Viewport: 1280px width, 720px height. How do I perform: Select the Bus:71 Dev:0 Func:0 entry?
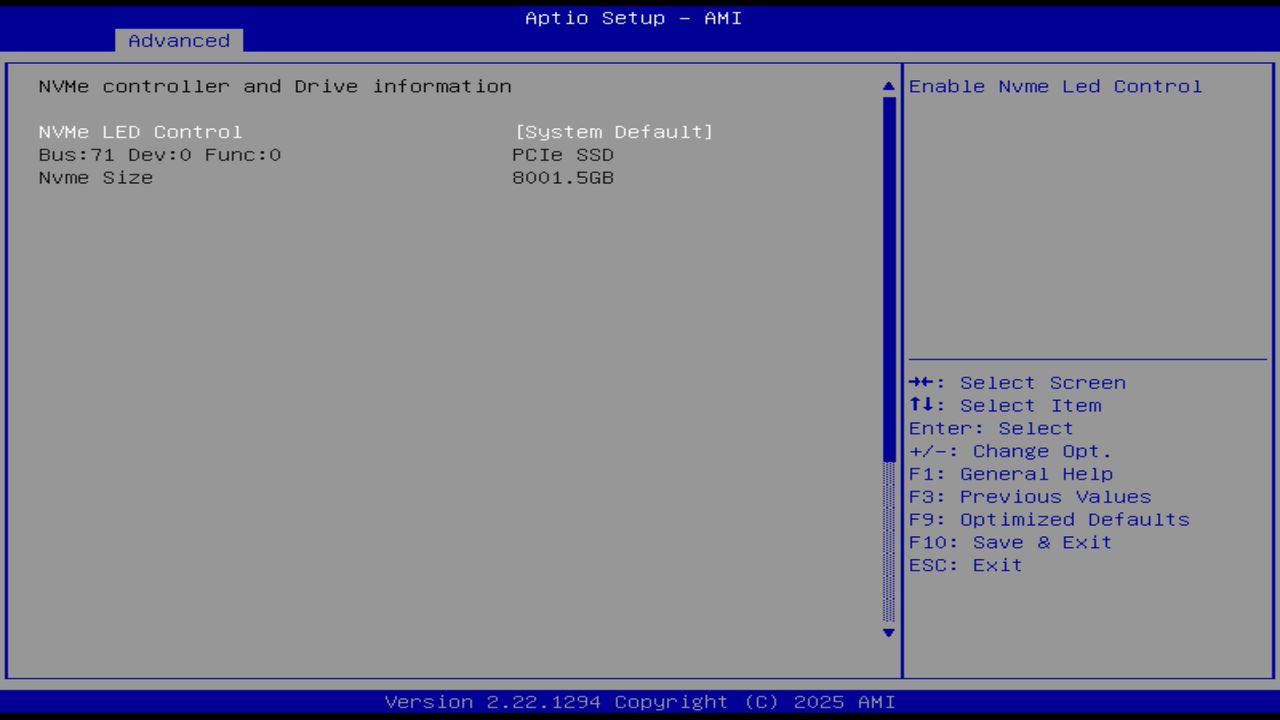[160, 154]
